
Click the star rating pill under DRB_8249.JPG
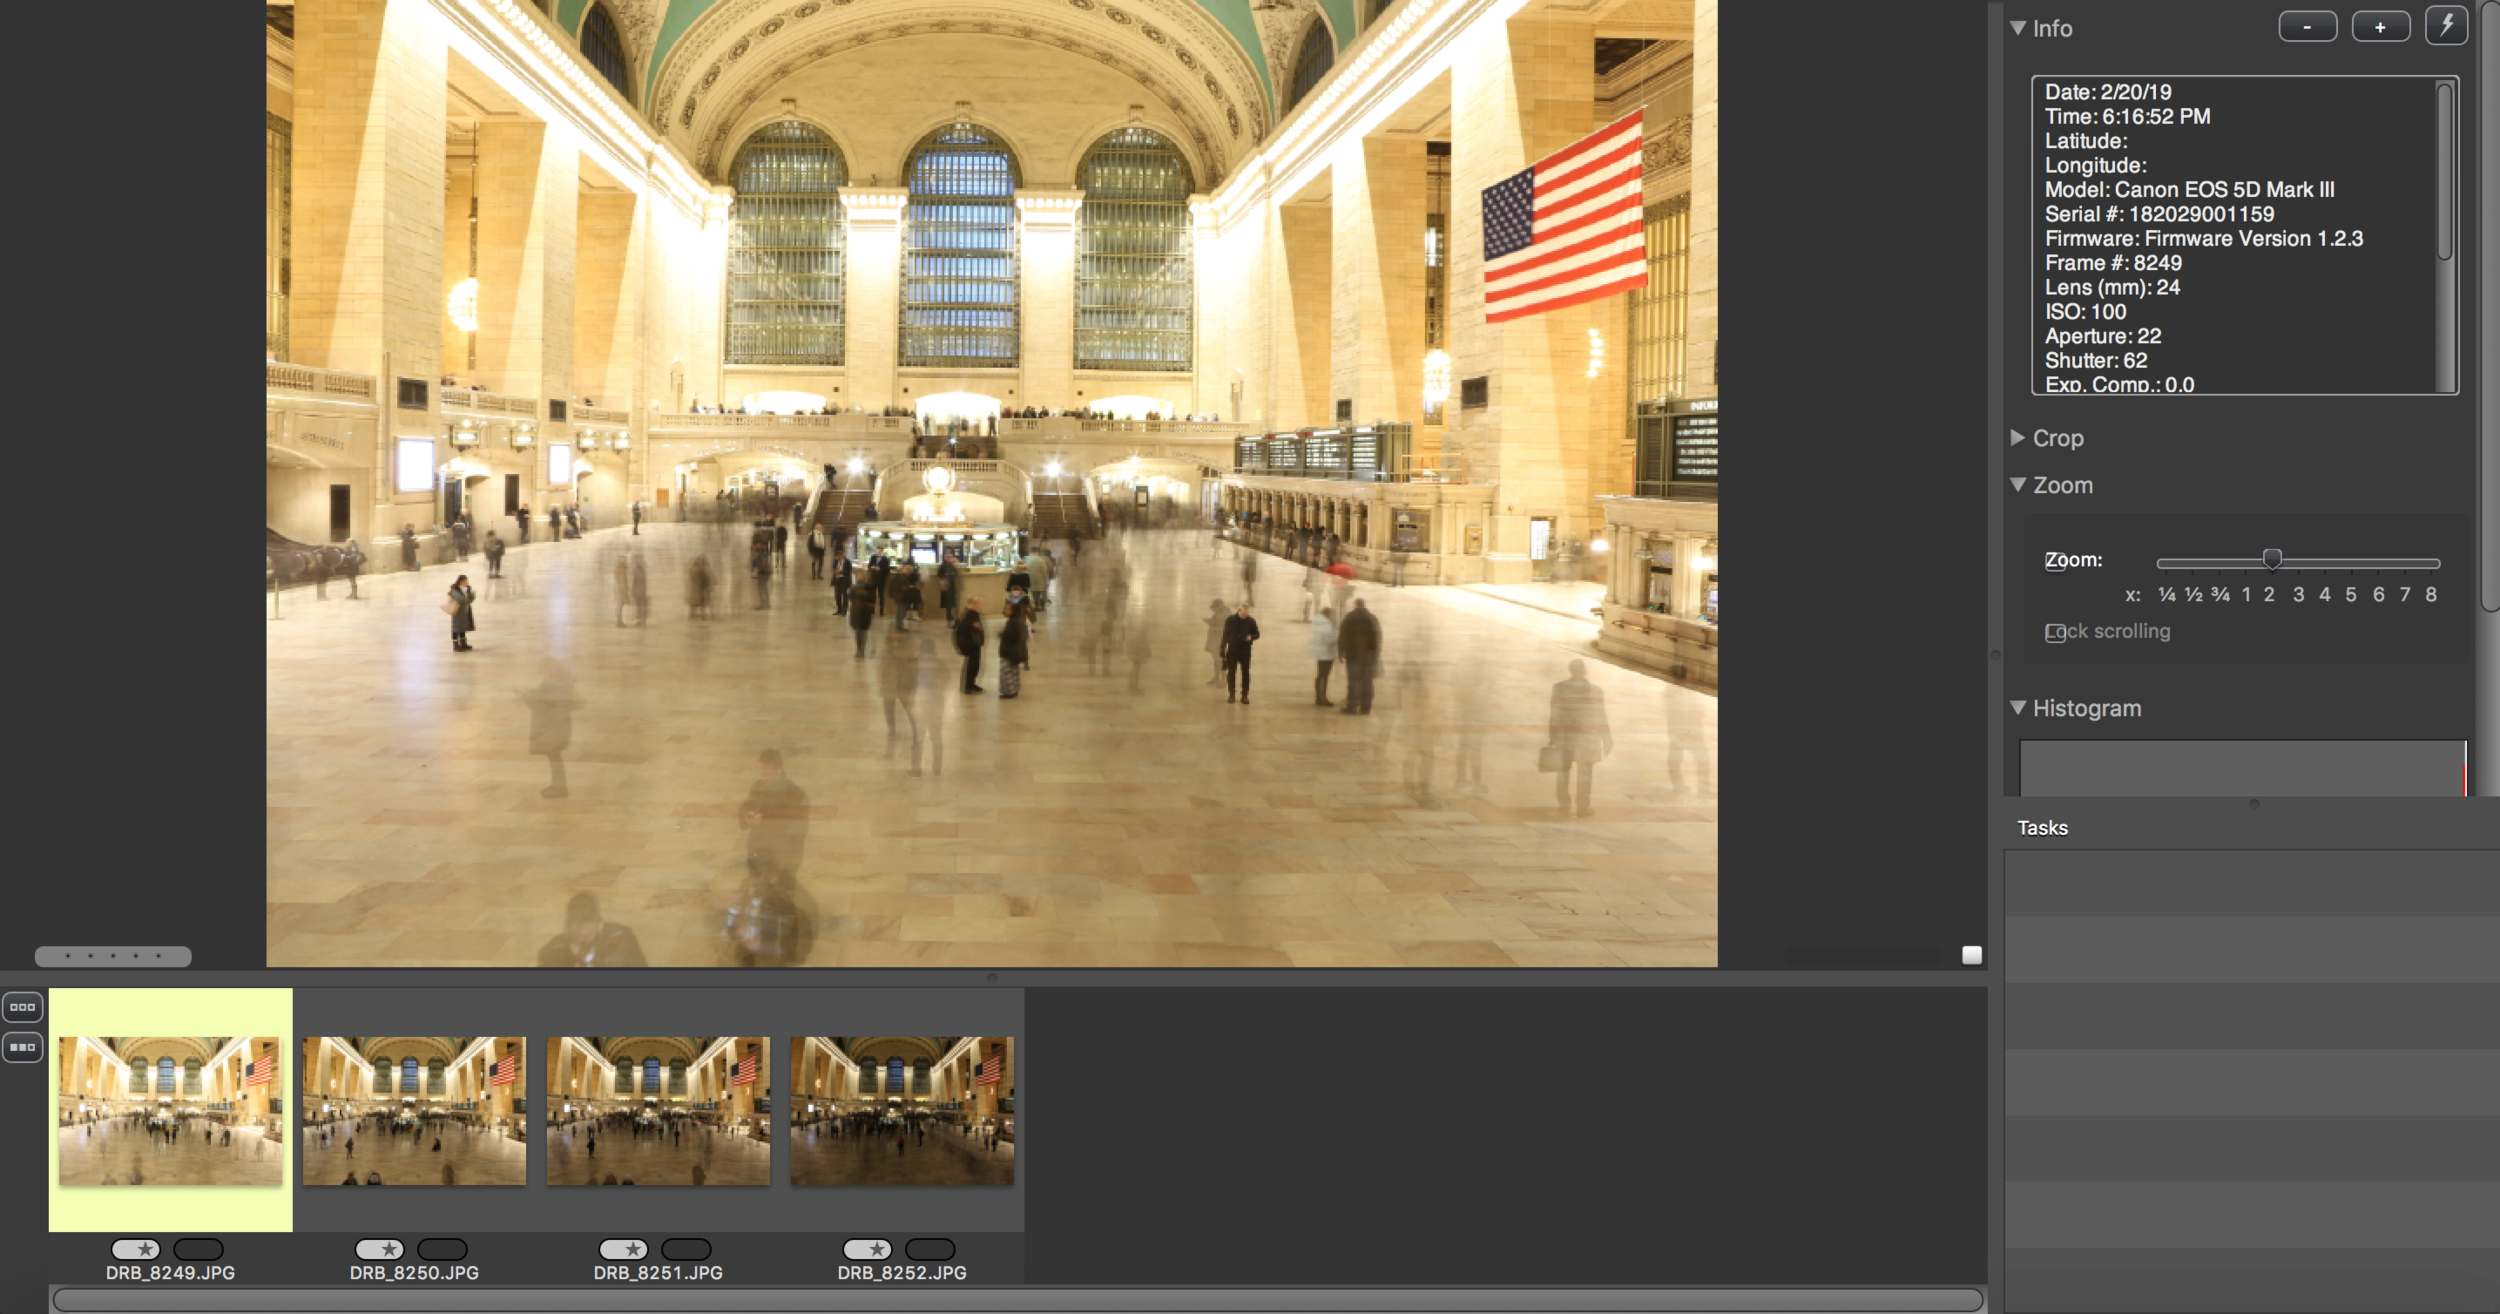pos(135,1249)
